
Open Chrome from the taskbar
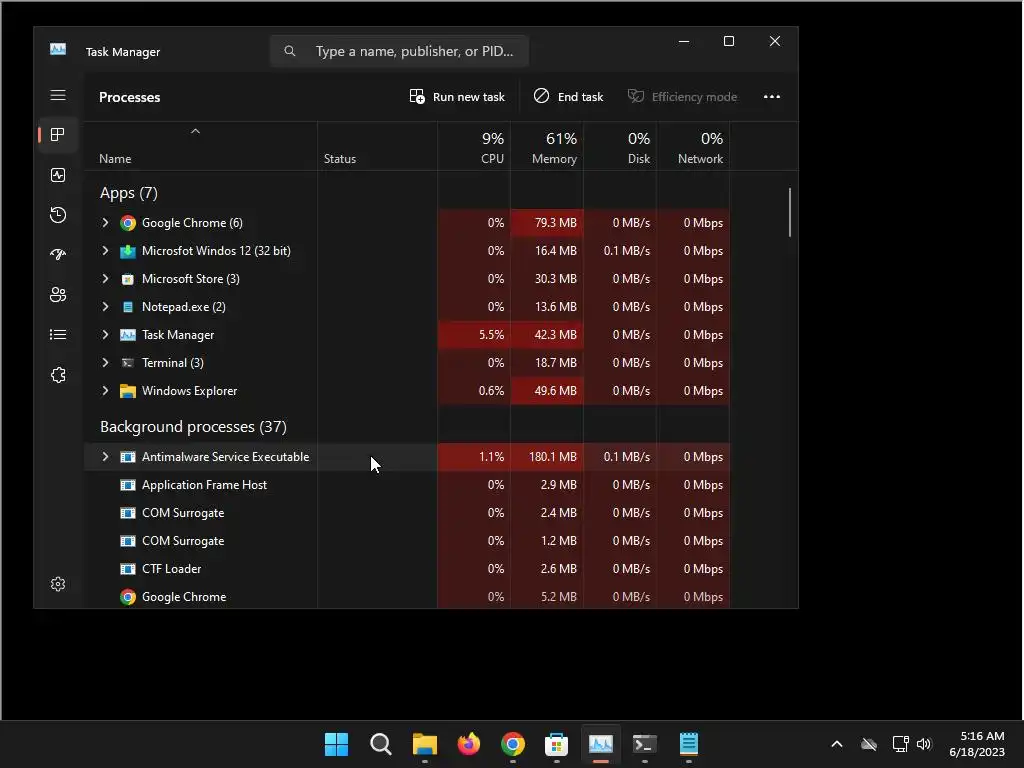tap(513, 744)
